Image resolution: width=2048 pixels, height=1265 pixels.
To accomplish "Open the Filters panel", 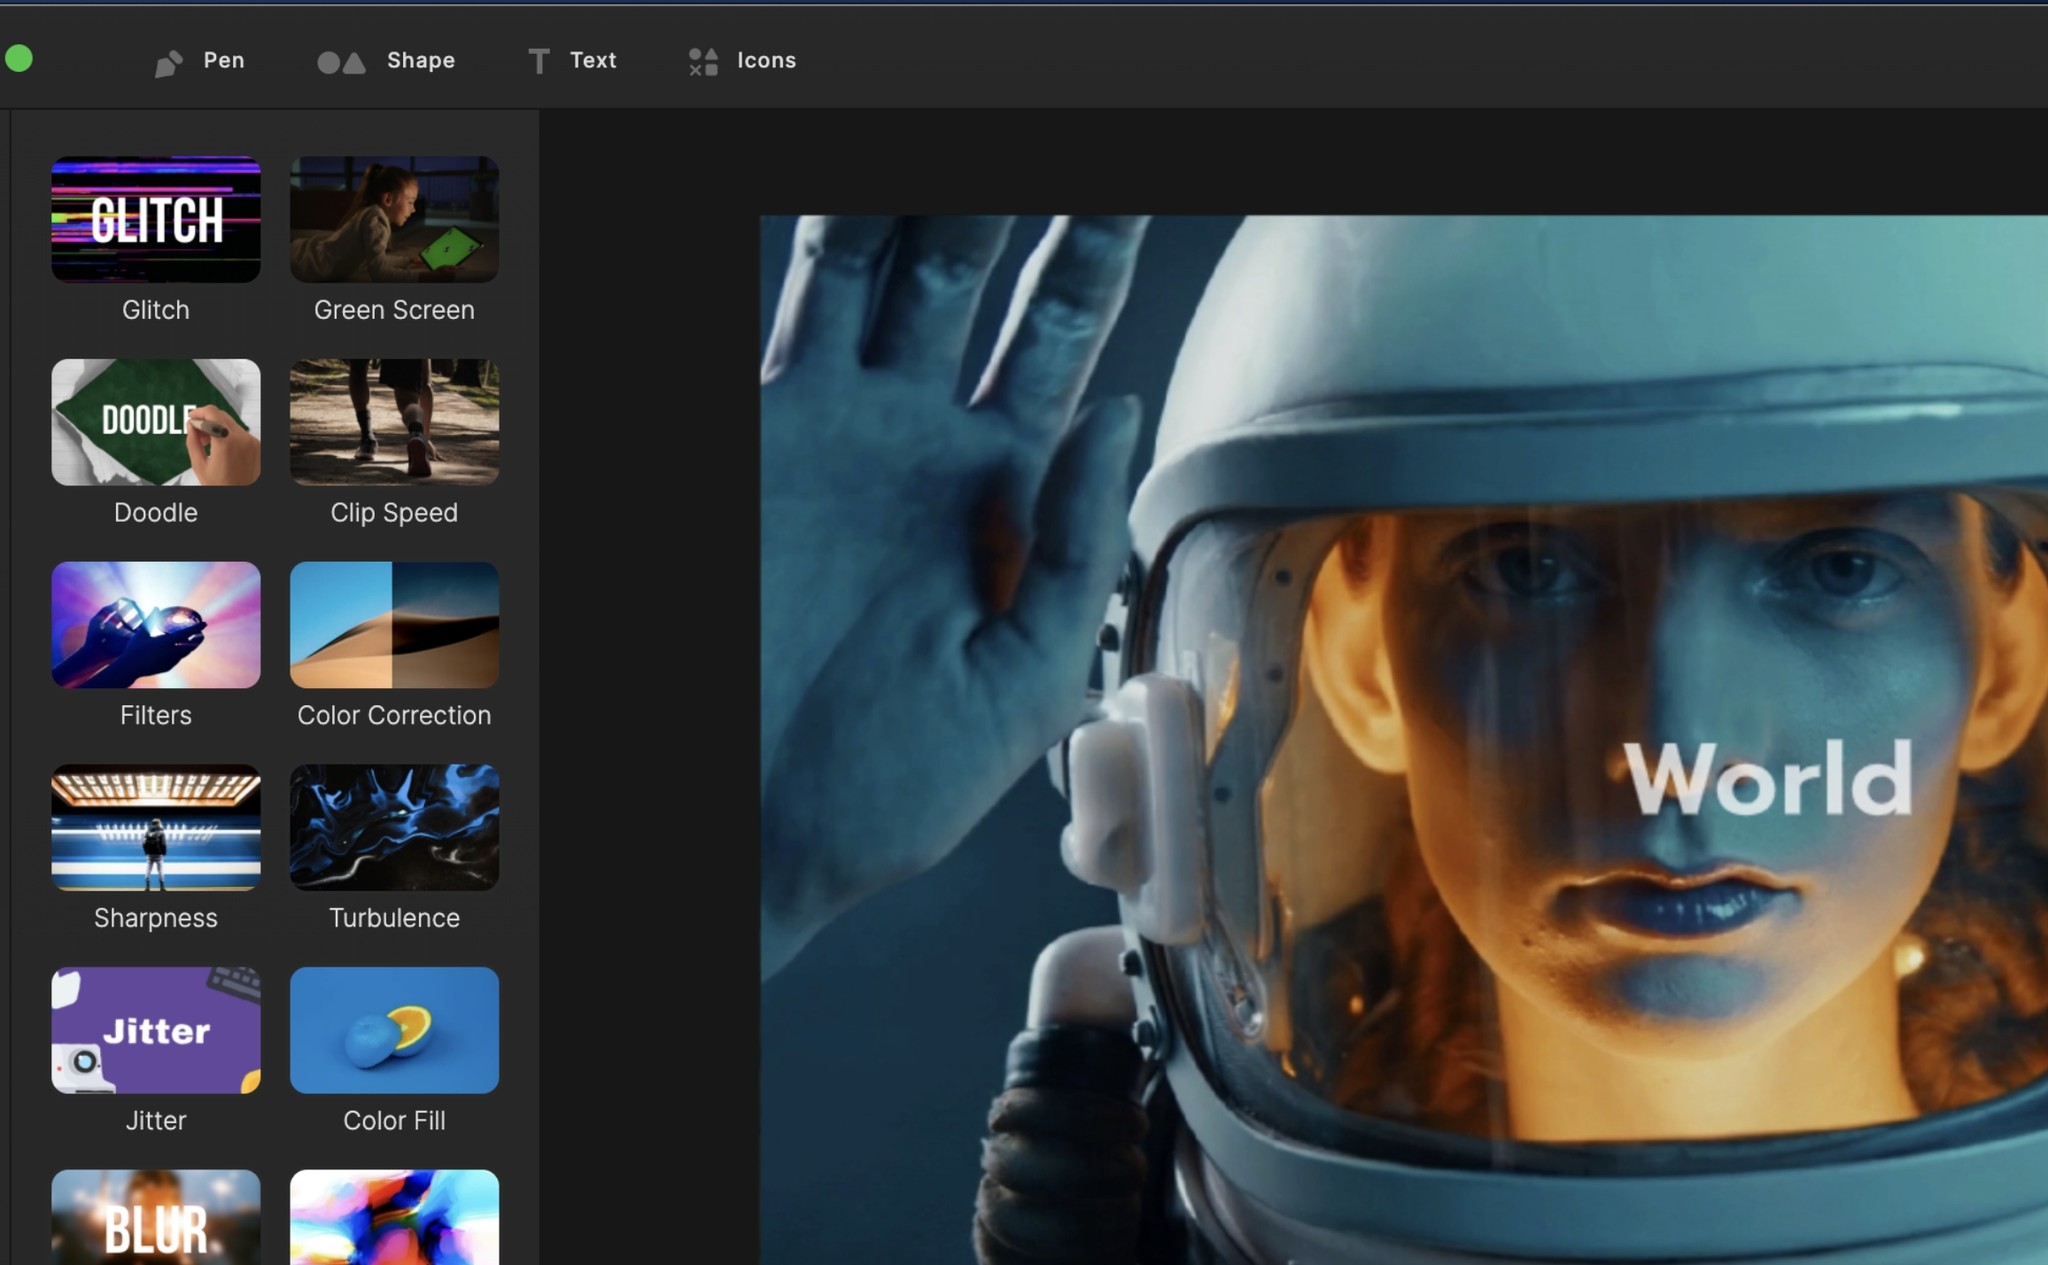I will click(155, 624).
